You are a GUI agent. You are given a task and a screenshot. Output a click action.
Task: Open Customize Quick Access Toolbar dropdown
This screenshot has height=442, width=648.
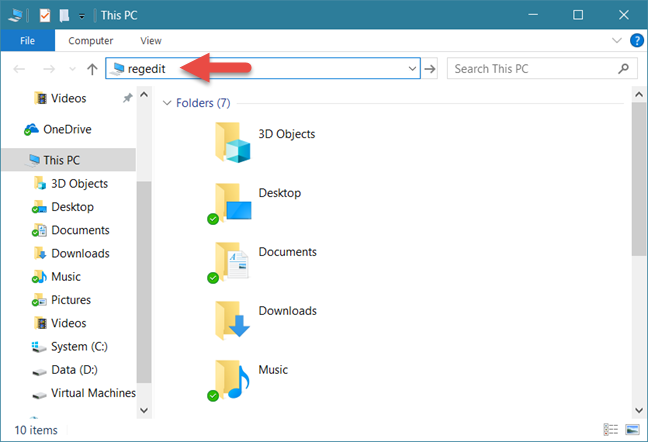tap(82, 16)
